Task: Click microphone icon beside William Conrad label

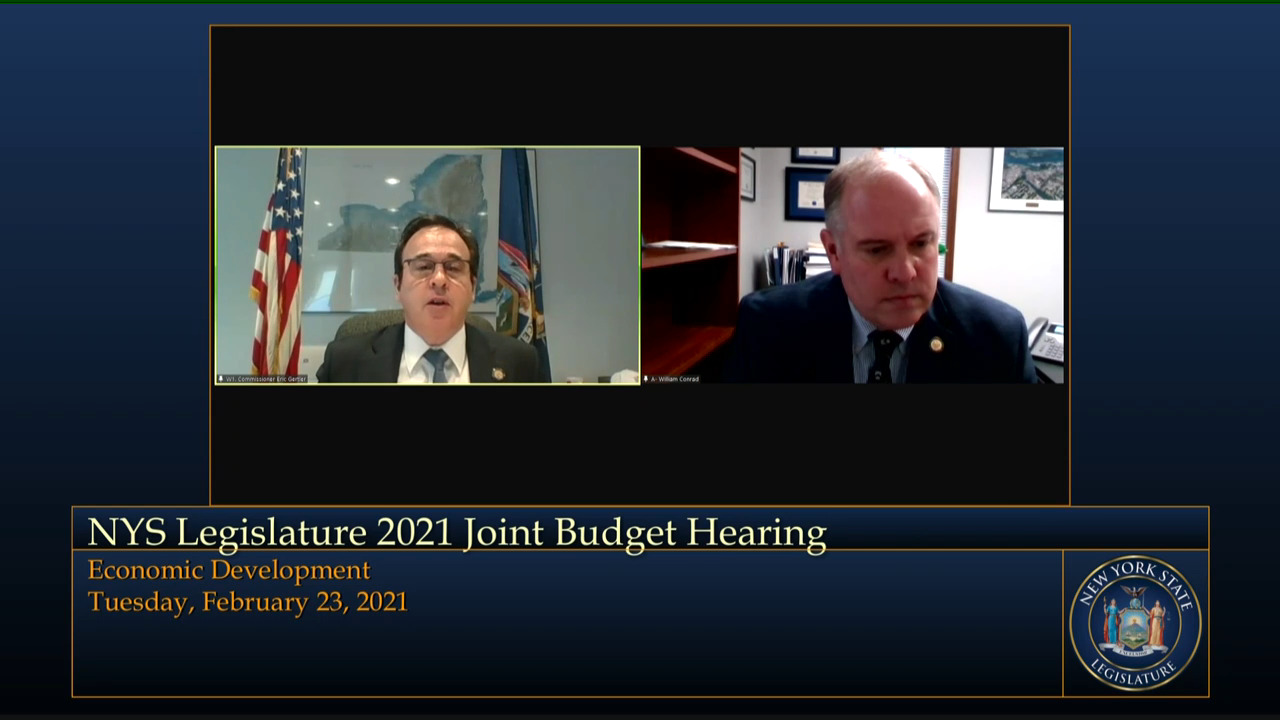Action: point(647,379)
